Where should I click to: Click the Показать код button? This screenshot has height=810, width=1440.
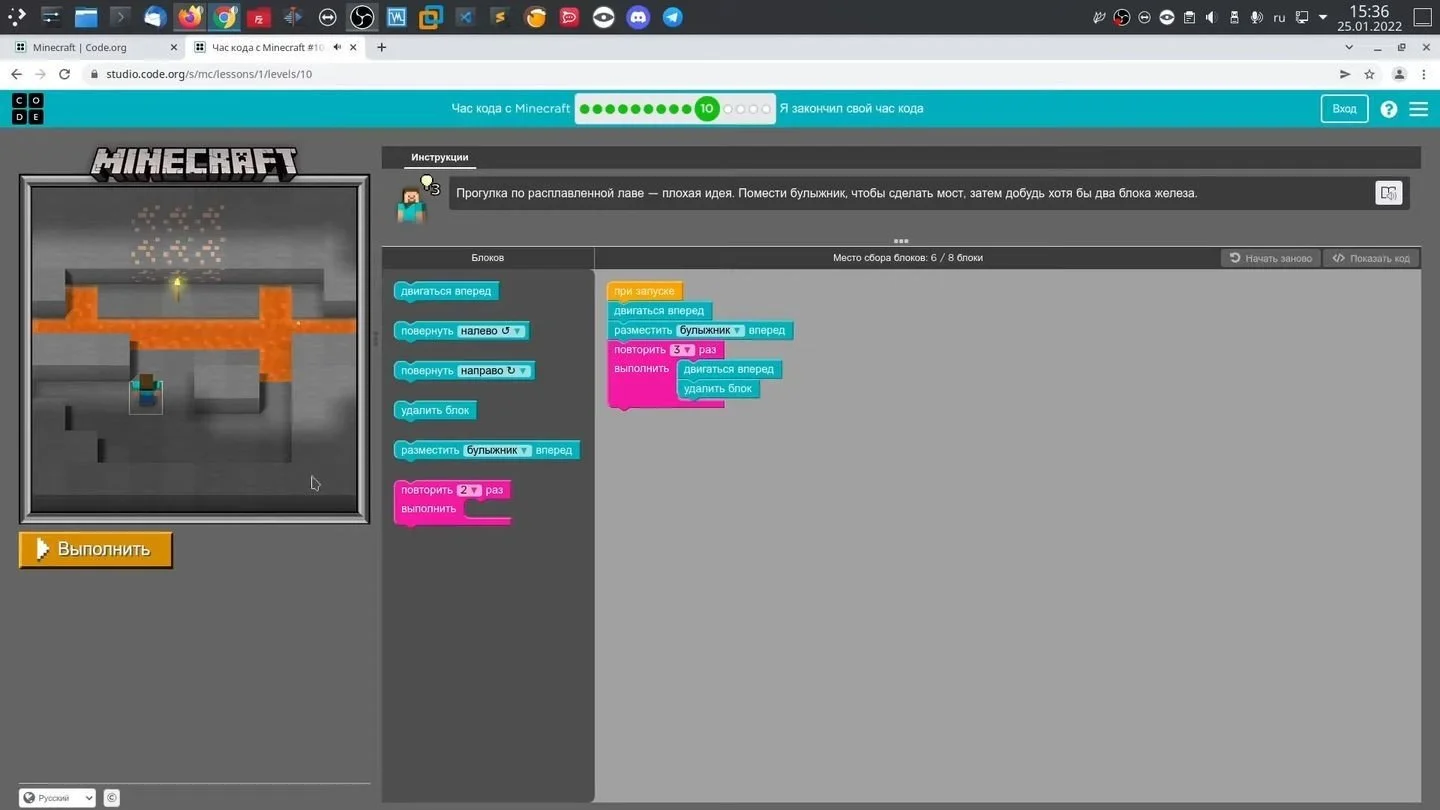pos(1371,258)
